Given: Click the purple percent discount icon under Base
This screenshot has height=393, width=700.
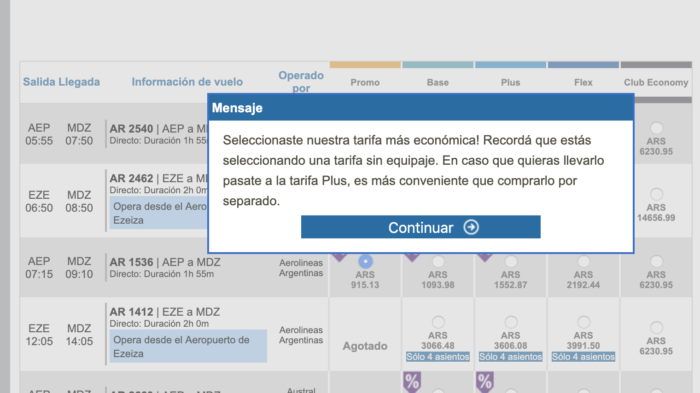Looking at the screenshot, I should (x=412, y=382).
